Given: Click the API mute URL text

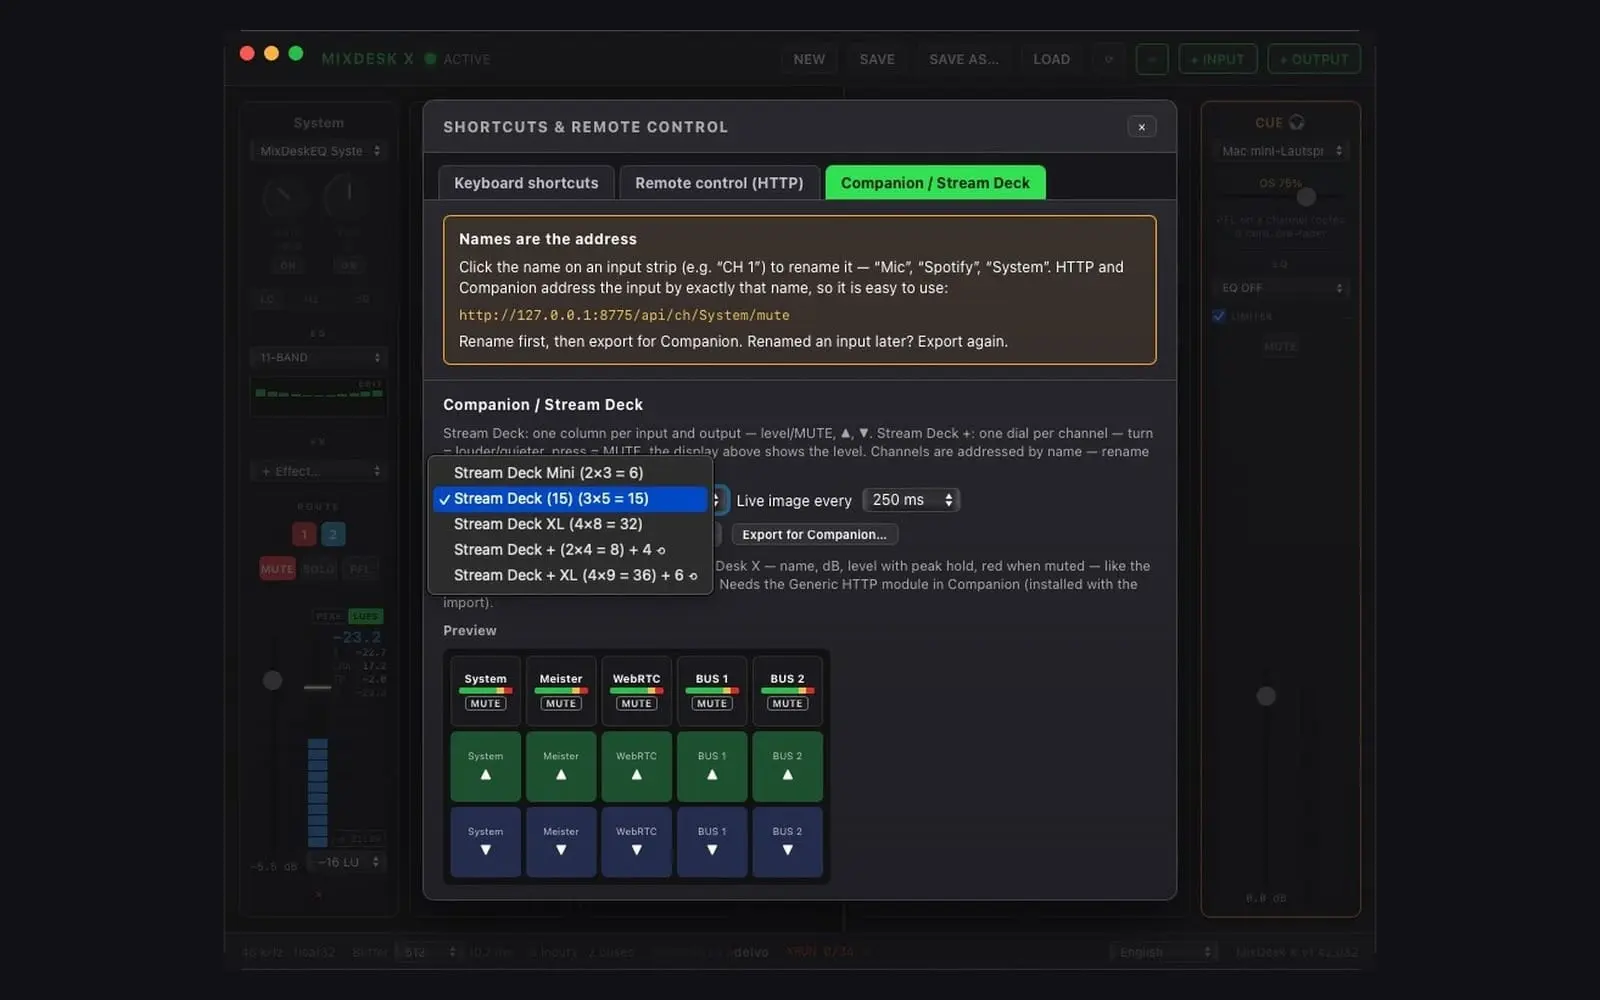Looking at the screenshot, I should click(x=624, y=315).
